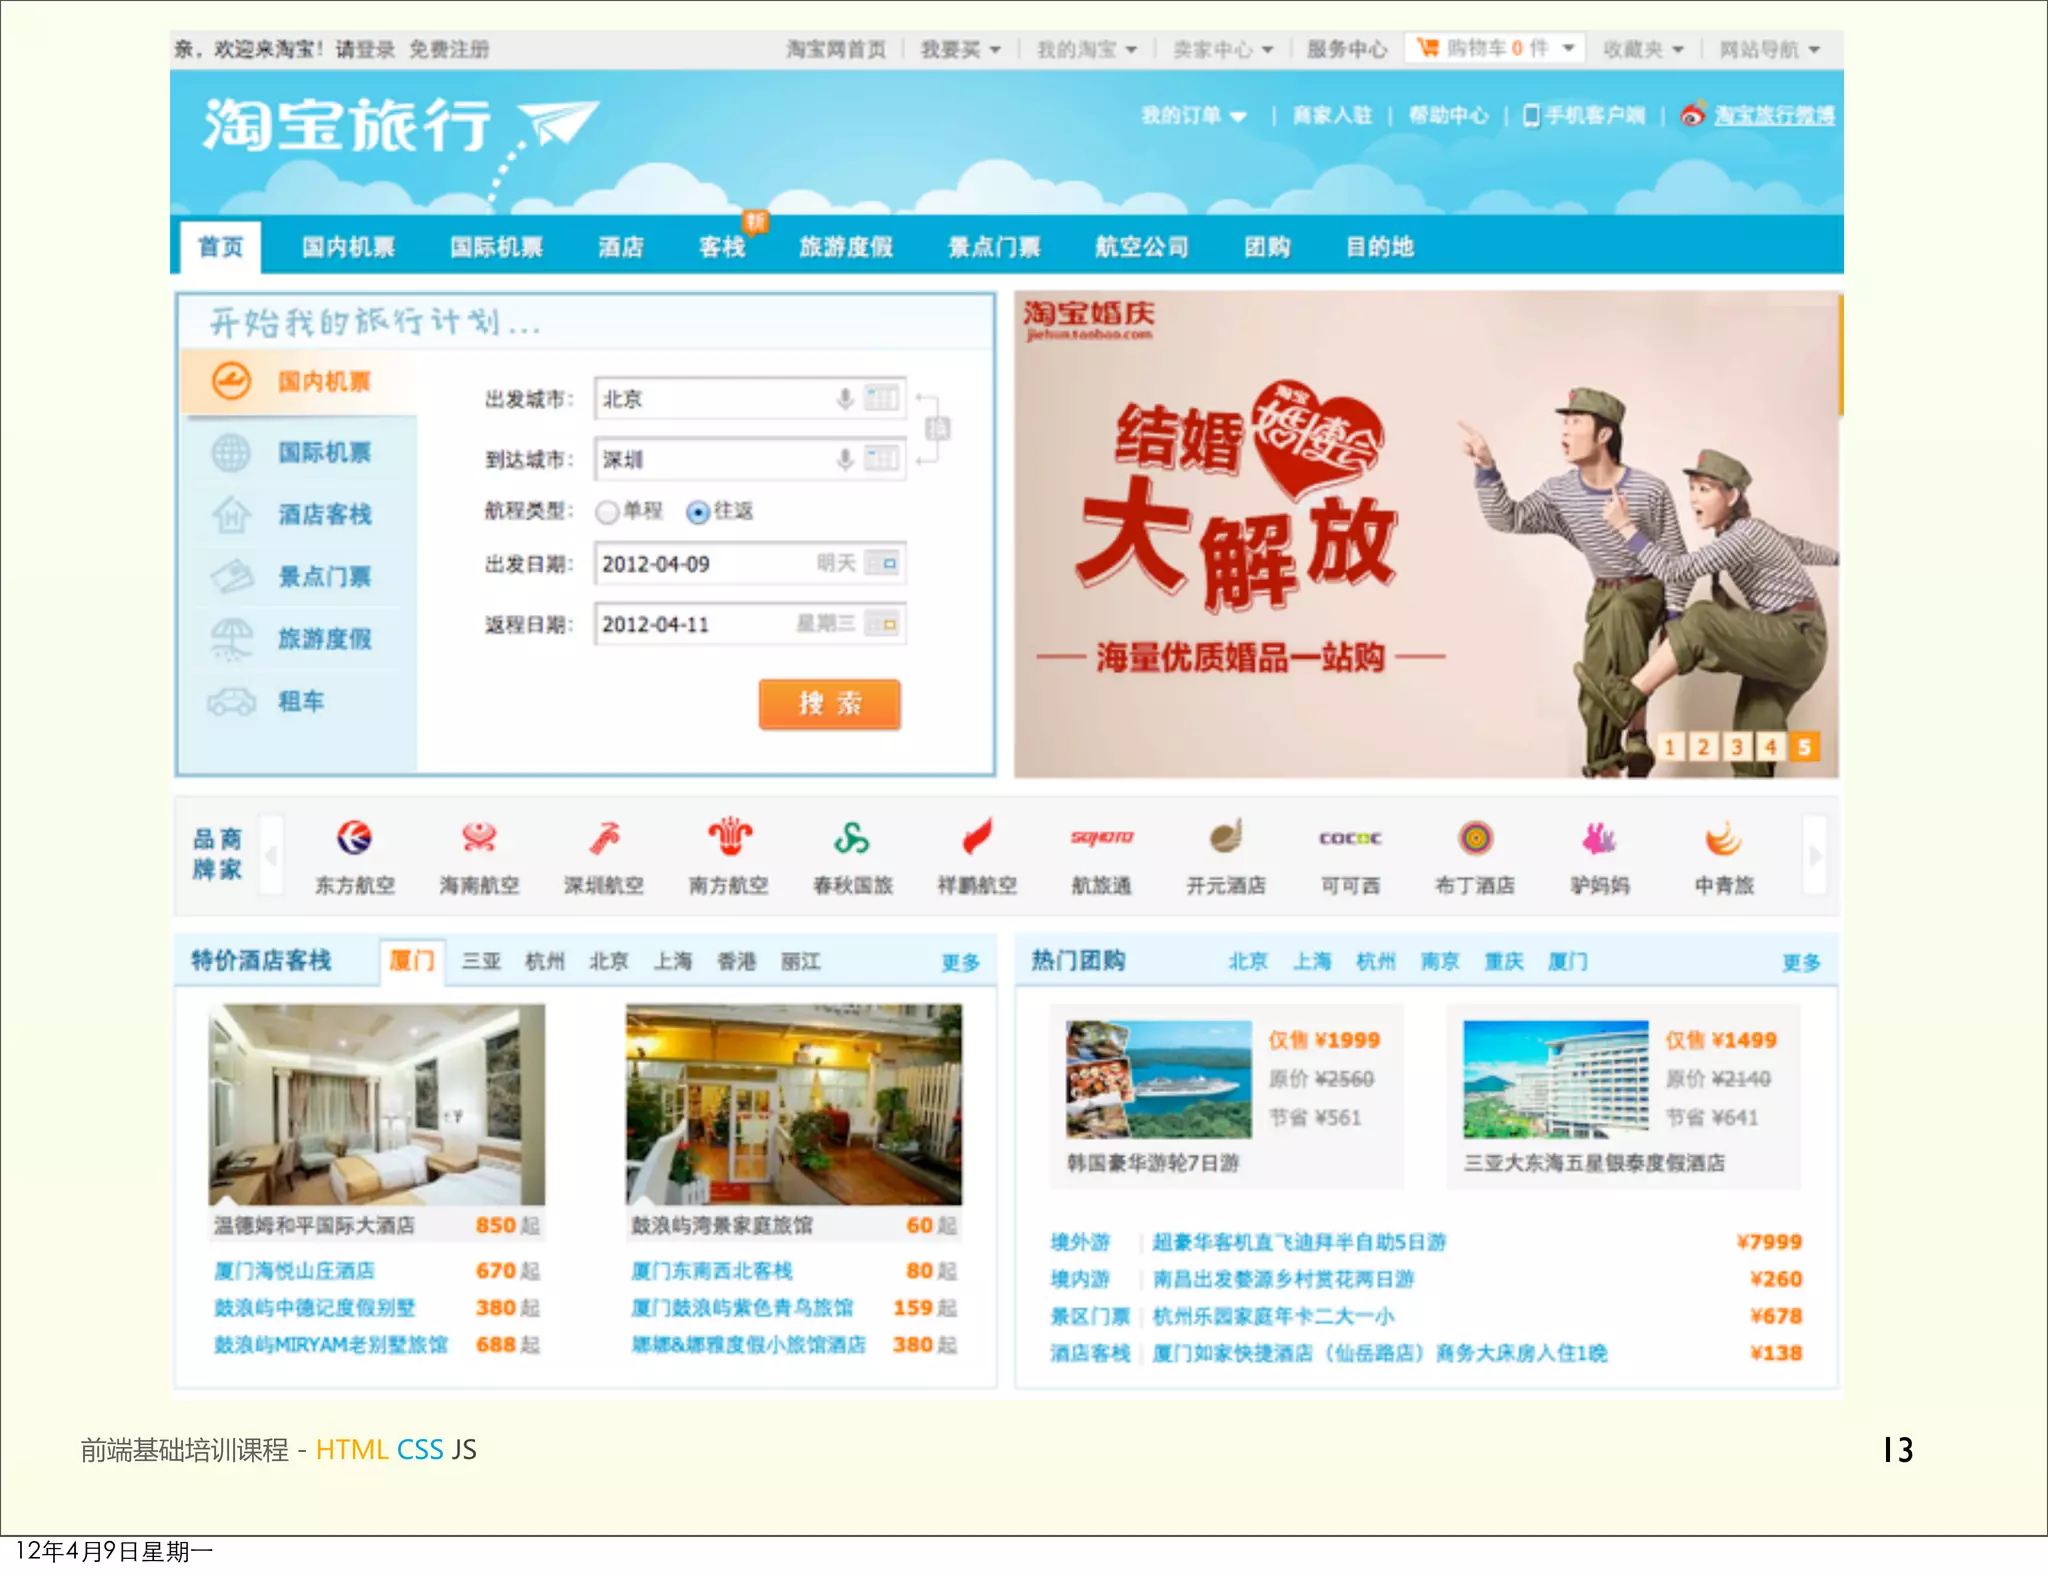The image size is (2048, 1576).
Task: Click the 布丁酒店 brand logo icon
Action: coord(1475,837)
